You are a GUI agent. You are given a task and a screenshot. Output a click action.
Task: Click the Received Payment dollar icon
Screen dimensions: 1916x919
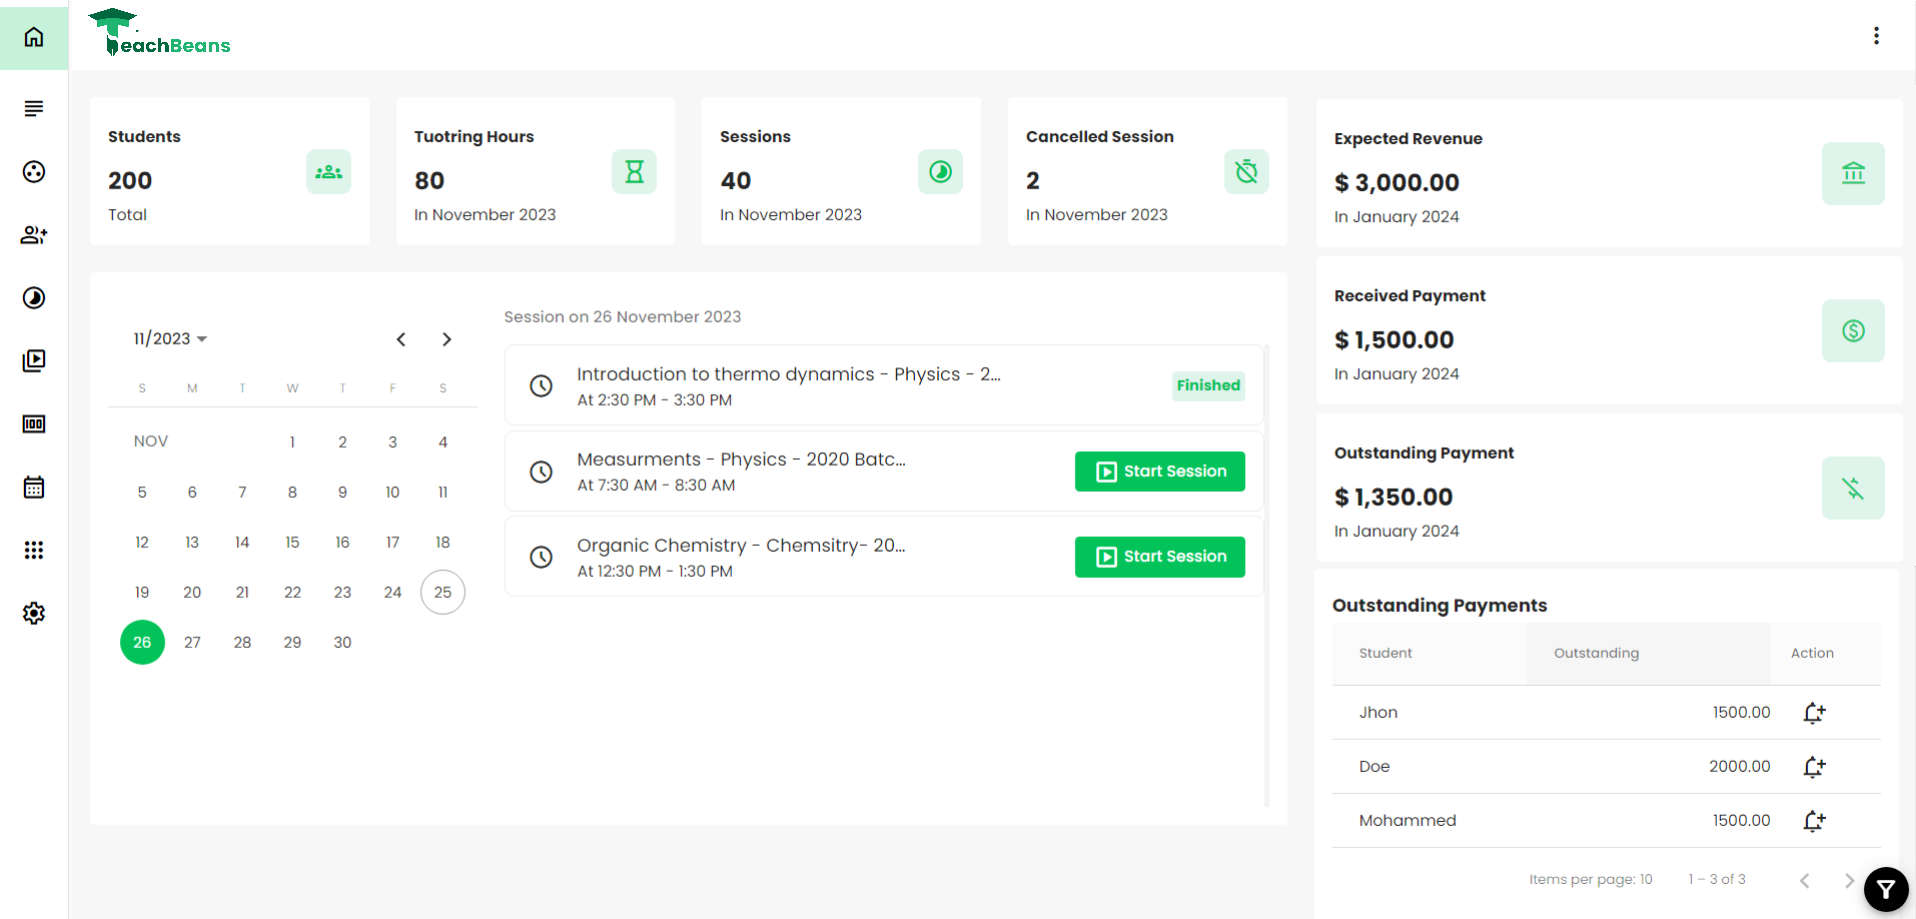point(1853,331)
